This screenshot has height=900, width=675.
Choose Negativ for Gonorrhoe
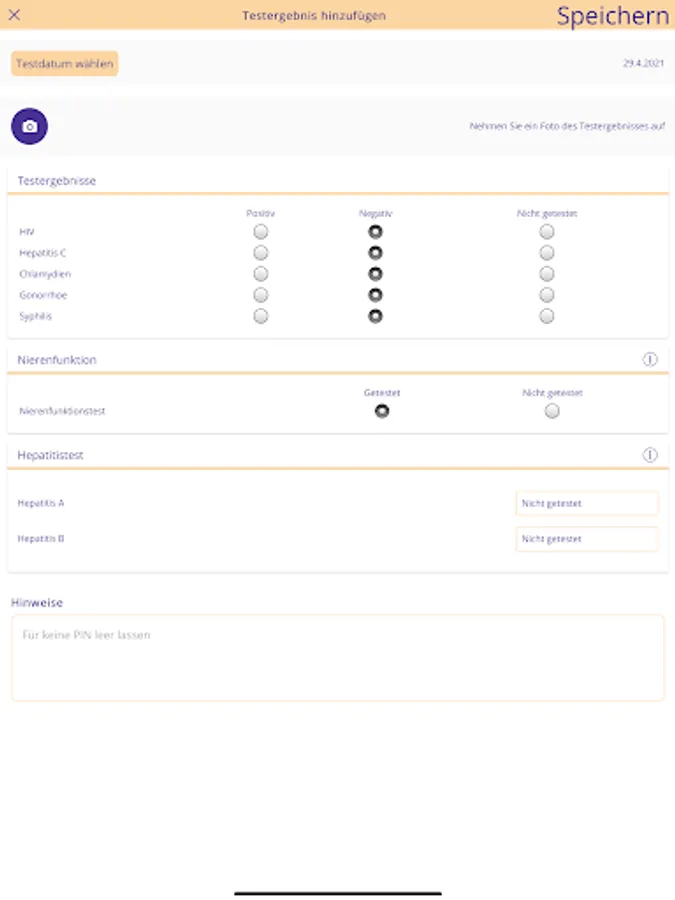375,295
